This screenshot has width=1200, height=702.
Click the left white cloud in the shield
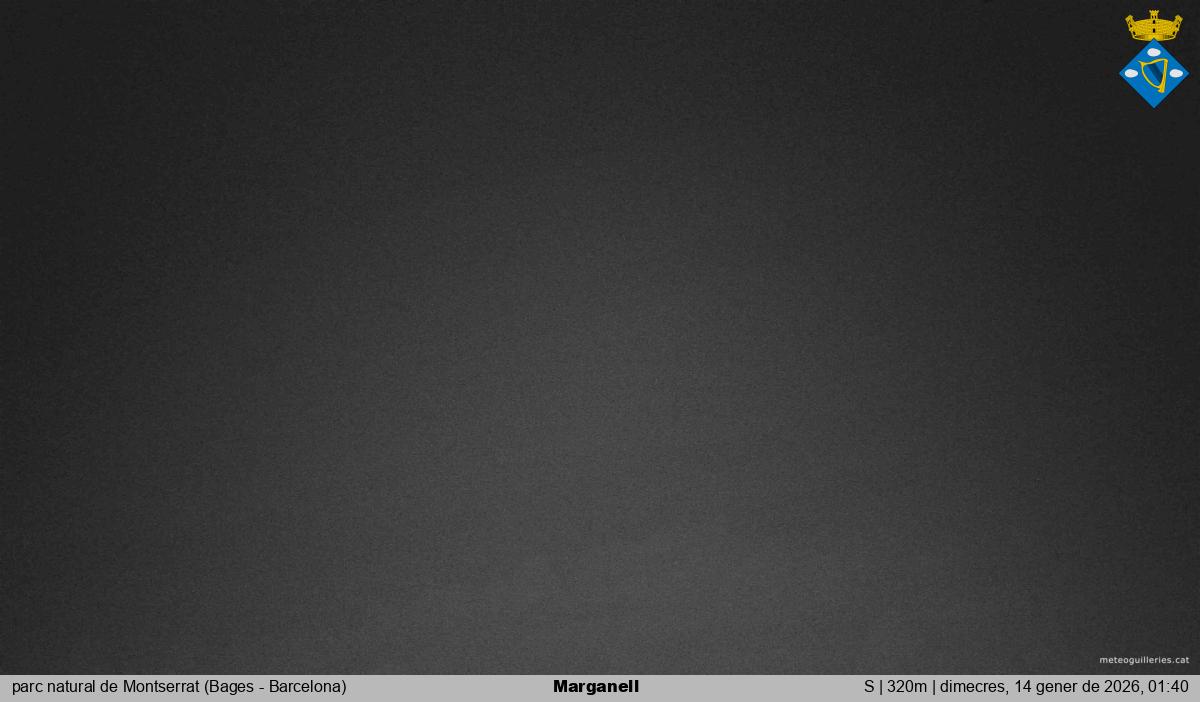pos(1131,73)
